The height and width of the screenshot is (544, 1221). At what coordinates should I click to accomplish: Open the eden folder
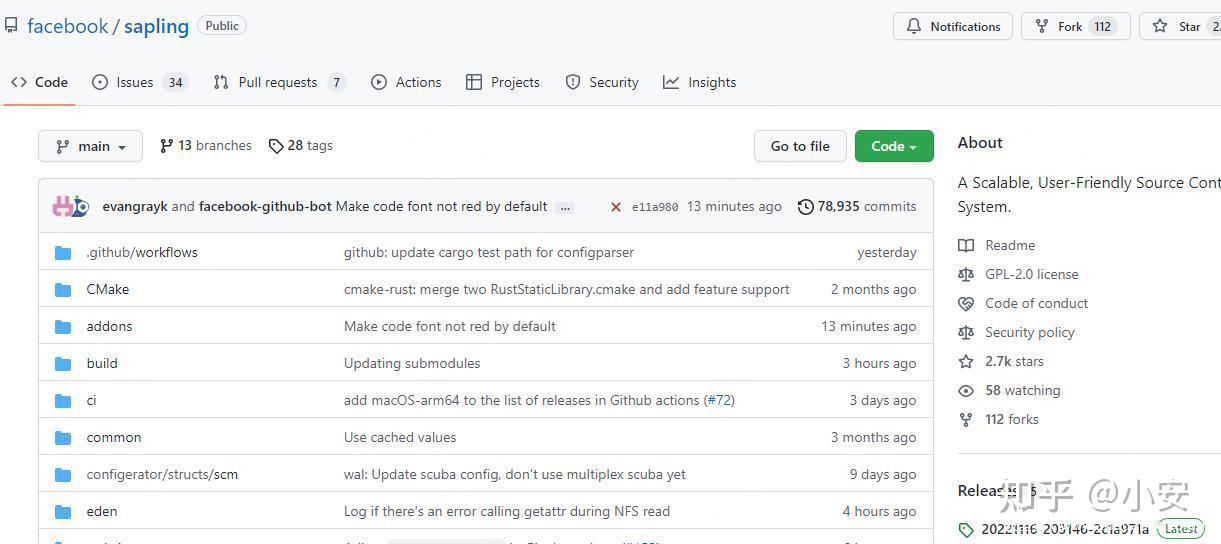[x=102, y=511]
